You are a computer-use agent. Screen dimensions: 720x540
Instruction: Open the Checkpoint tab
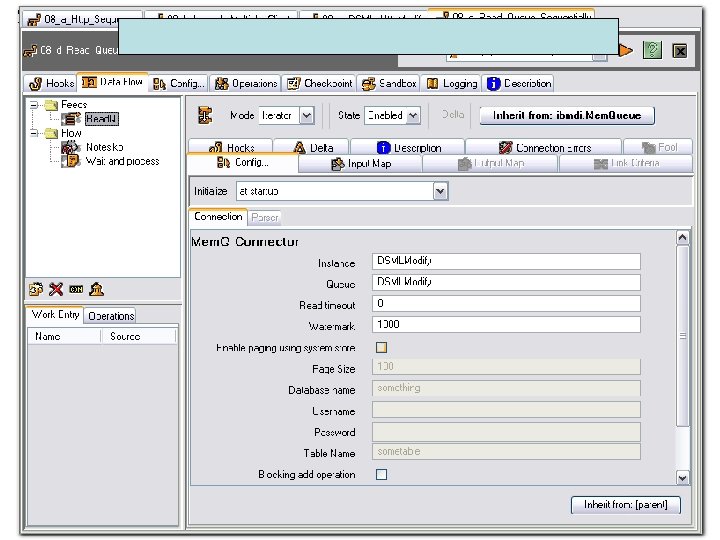[319, 83]
